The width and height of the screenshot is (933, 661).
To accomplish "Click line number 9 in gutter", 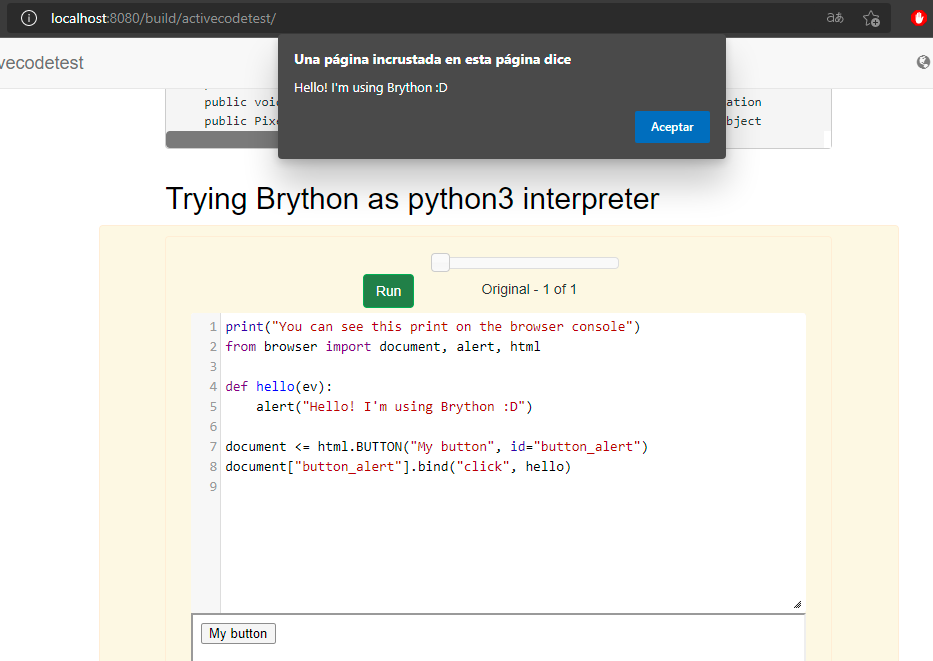I will point(213,487).
